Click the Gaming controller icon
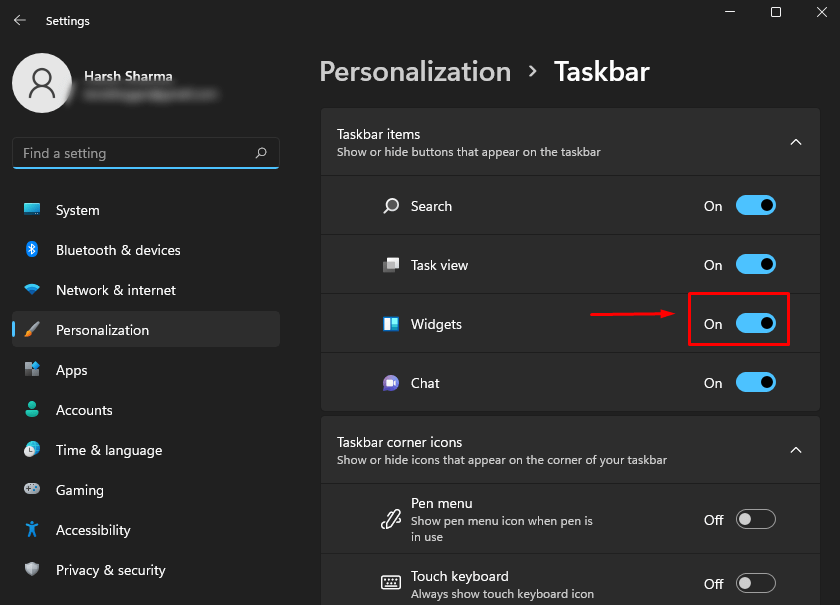840x605 pixels. [x=32, y=490]
